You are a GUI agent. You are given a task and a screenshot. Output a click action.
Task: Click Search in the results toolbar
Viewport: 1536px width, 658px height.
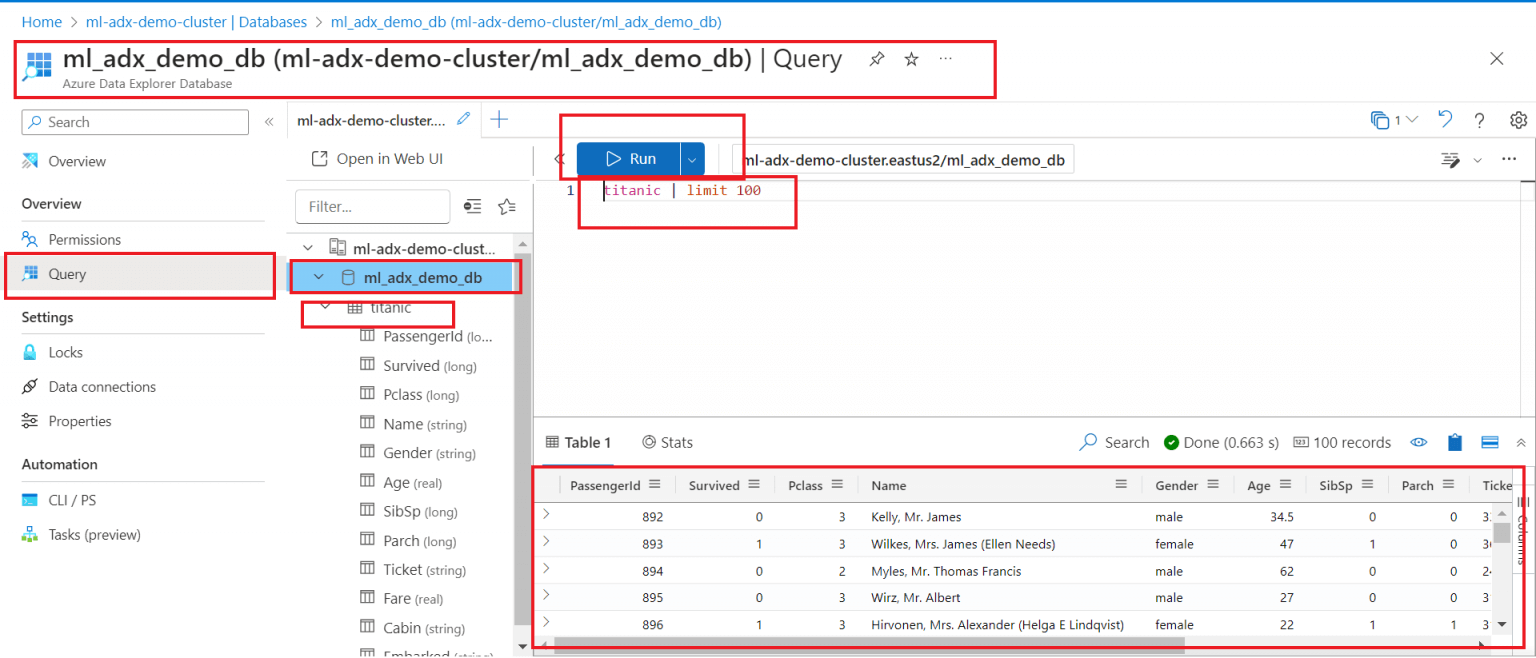1115,442
